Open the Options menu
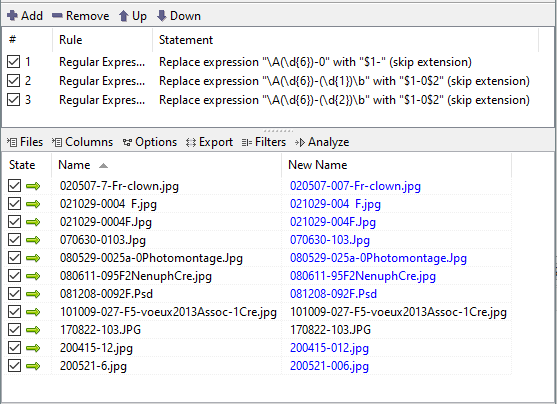Image resolution: width=557 pixels, height=404 pixels. tap(150, 142)
